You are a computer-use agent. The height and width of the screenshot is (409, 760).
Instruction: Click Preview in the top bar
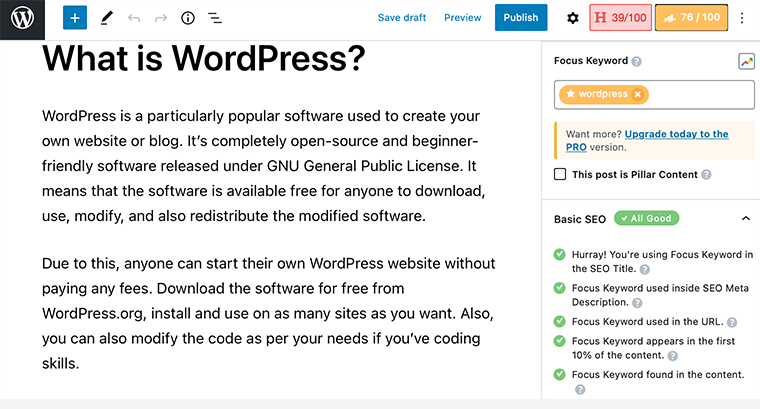(x=462, y=18)
